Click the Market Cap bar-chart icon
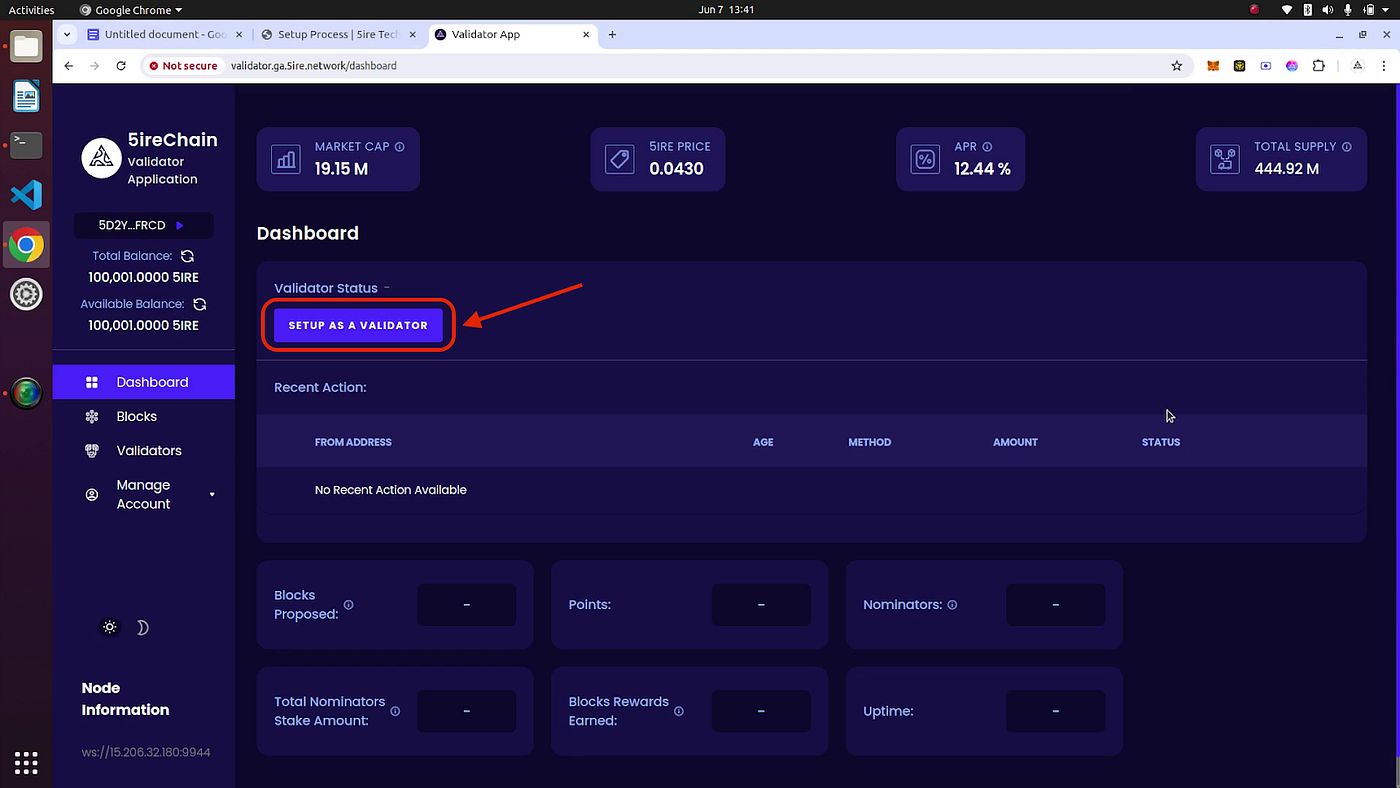1400x788 pixels. tap(285, 158)
